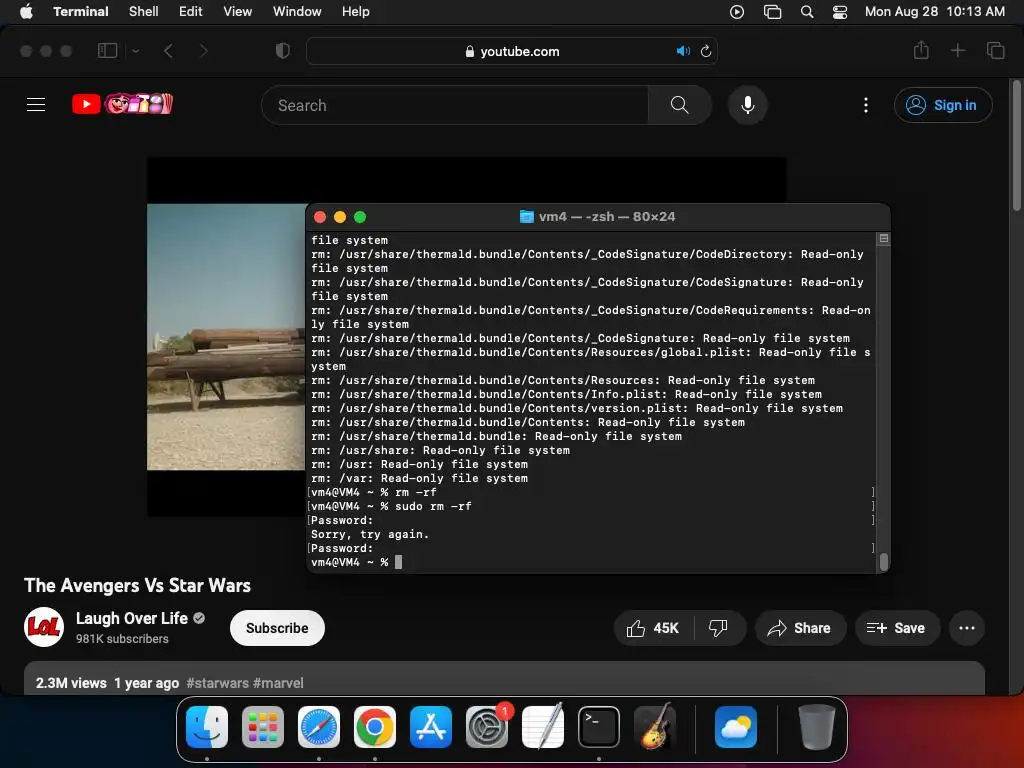Open Finder from the Dock
This screenshot has height=768, width=1024.
click(207, 727)
